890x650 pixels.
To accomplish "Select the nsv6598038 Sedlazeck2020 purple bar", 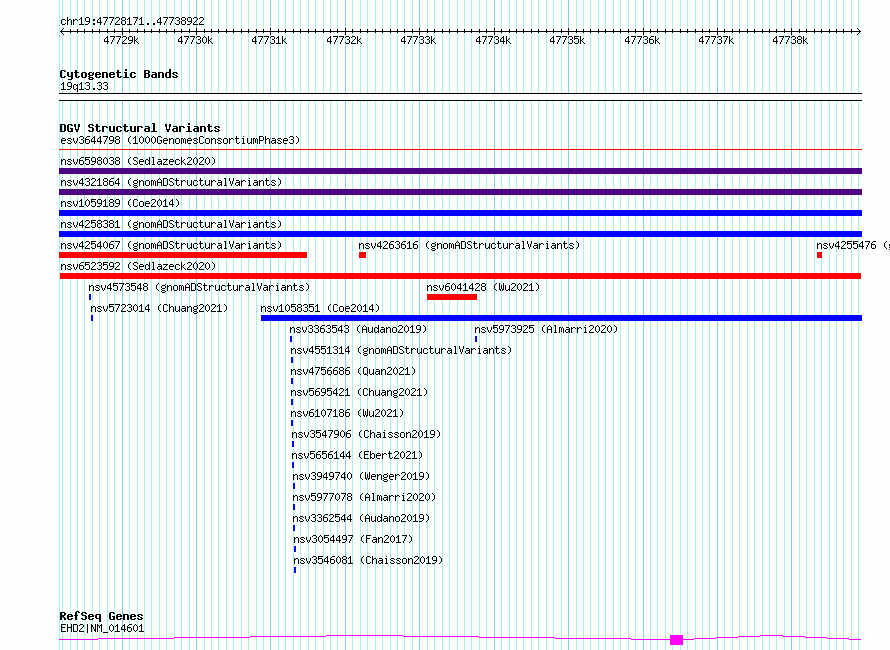I will [x=460, y=171].
